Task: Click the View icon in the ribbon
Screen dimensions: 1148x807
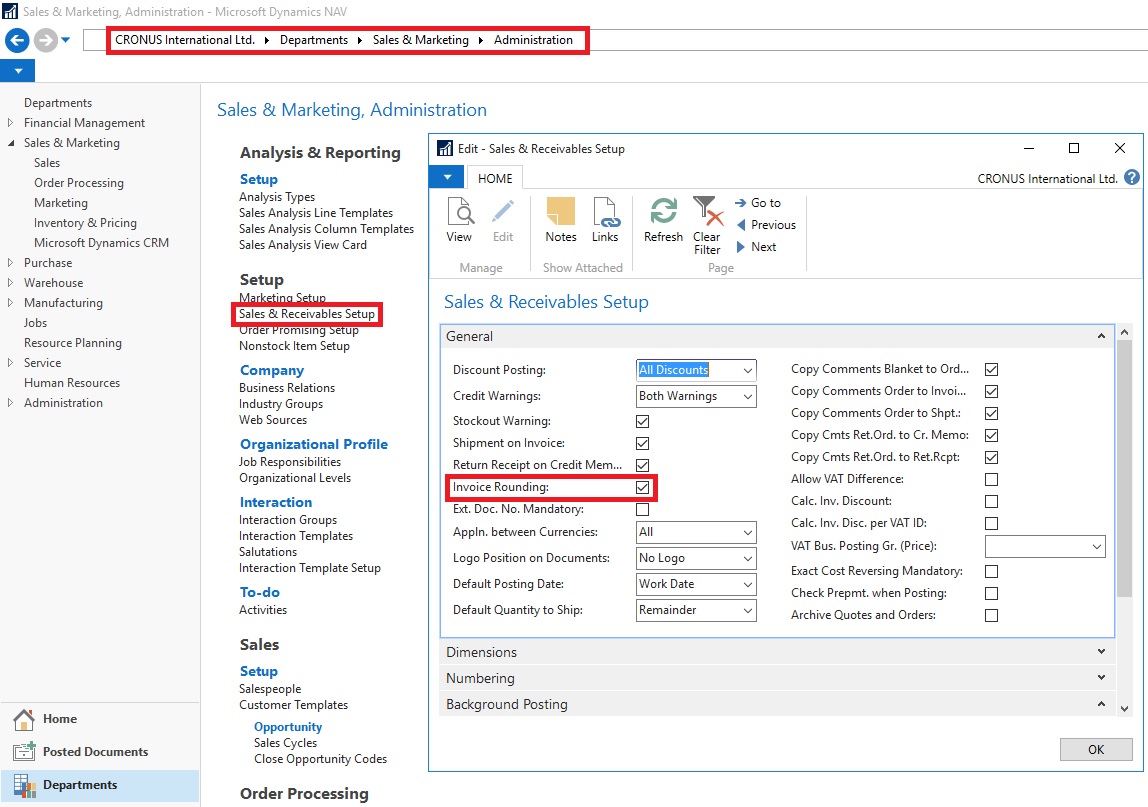Action: [x=459, y=220]
